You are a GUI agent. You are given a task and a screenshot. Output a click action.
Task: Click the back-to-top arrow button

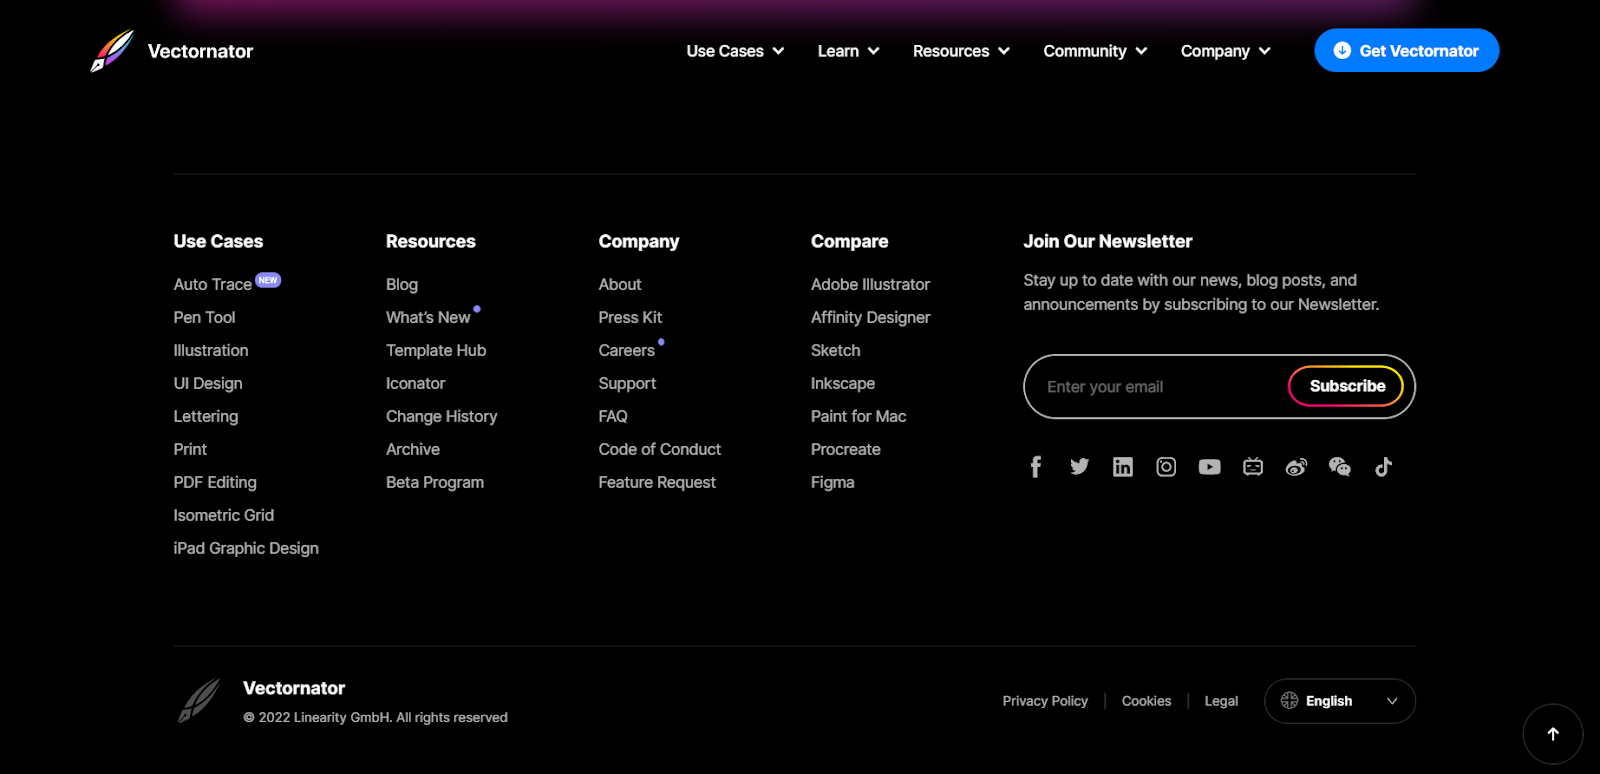coord(1553,734)
